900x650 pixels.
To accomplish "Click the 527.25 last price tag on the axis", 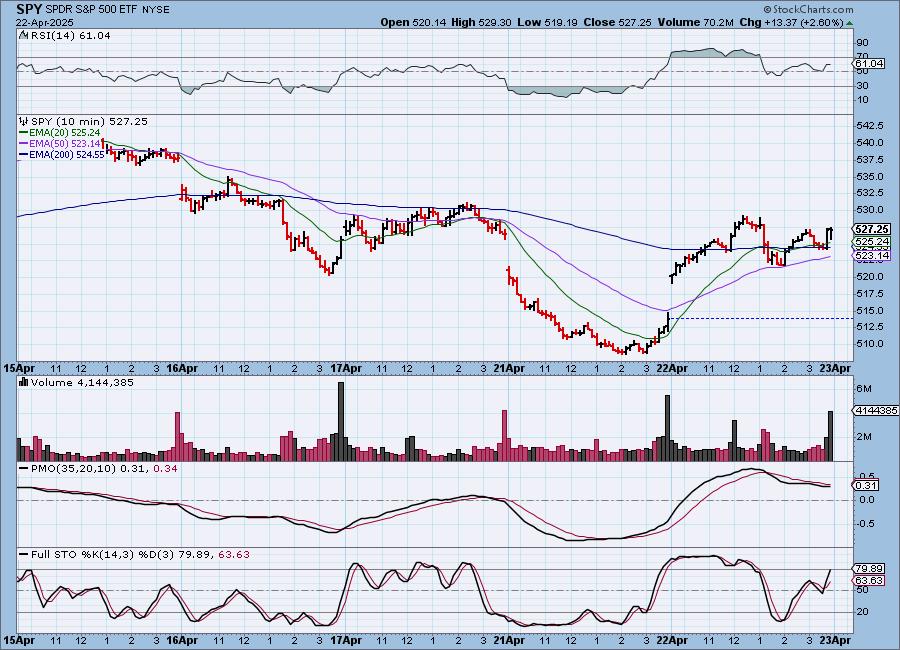I will click(872, 229).
